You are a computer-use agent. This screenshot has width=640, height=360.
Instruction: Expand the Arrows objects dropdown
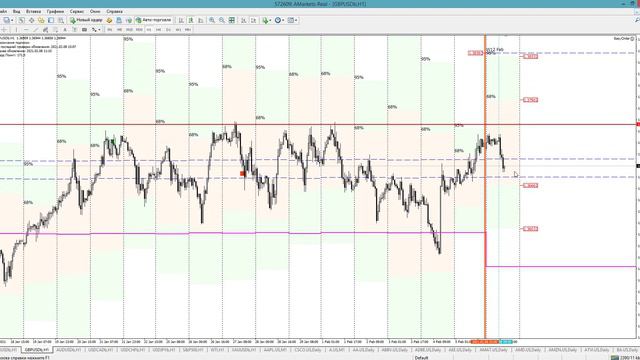click(99, 29)
